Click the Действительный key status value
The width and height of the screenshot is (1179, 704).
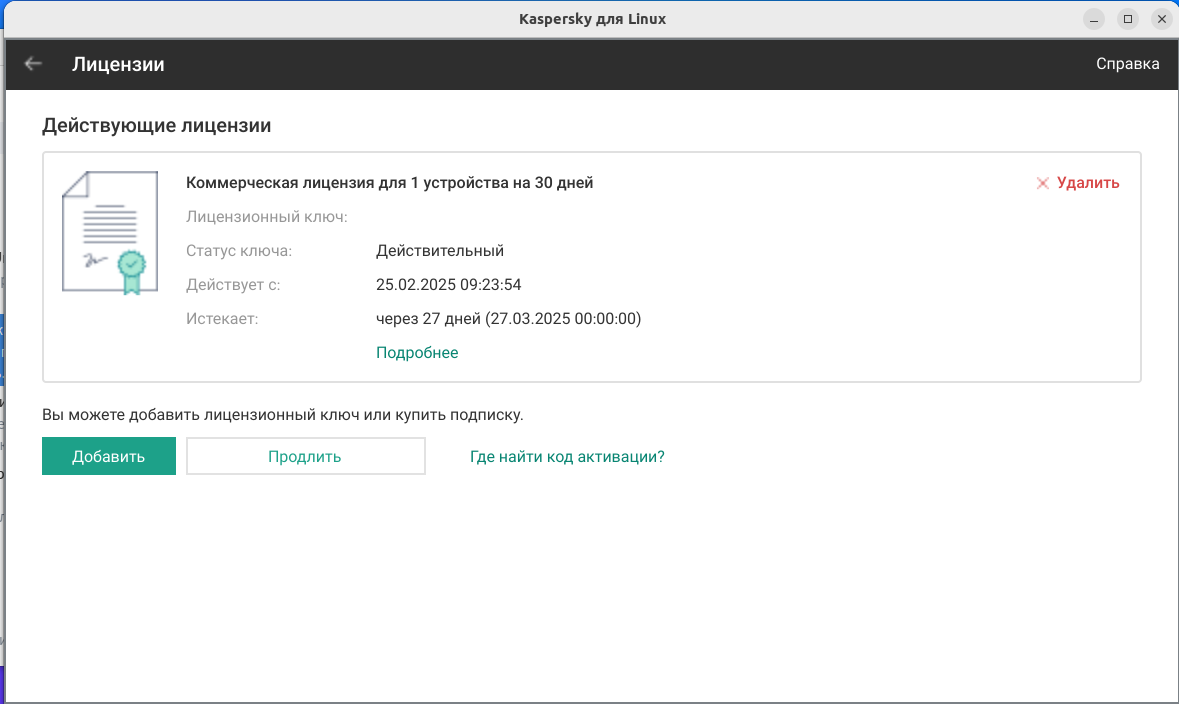pos(440,250)
